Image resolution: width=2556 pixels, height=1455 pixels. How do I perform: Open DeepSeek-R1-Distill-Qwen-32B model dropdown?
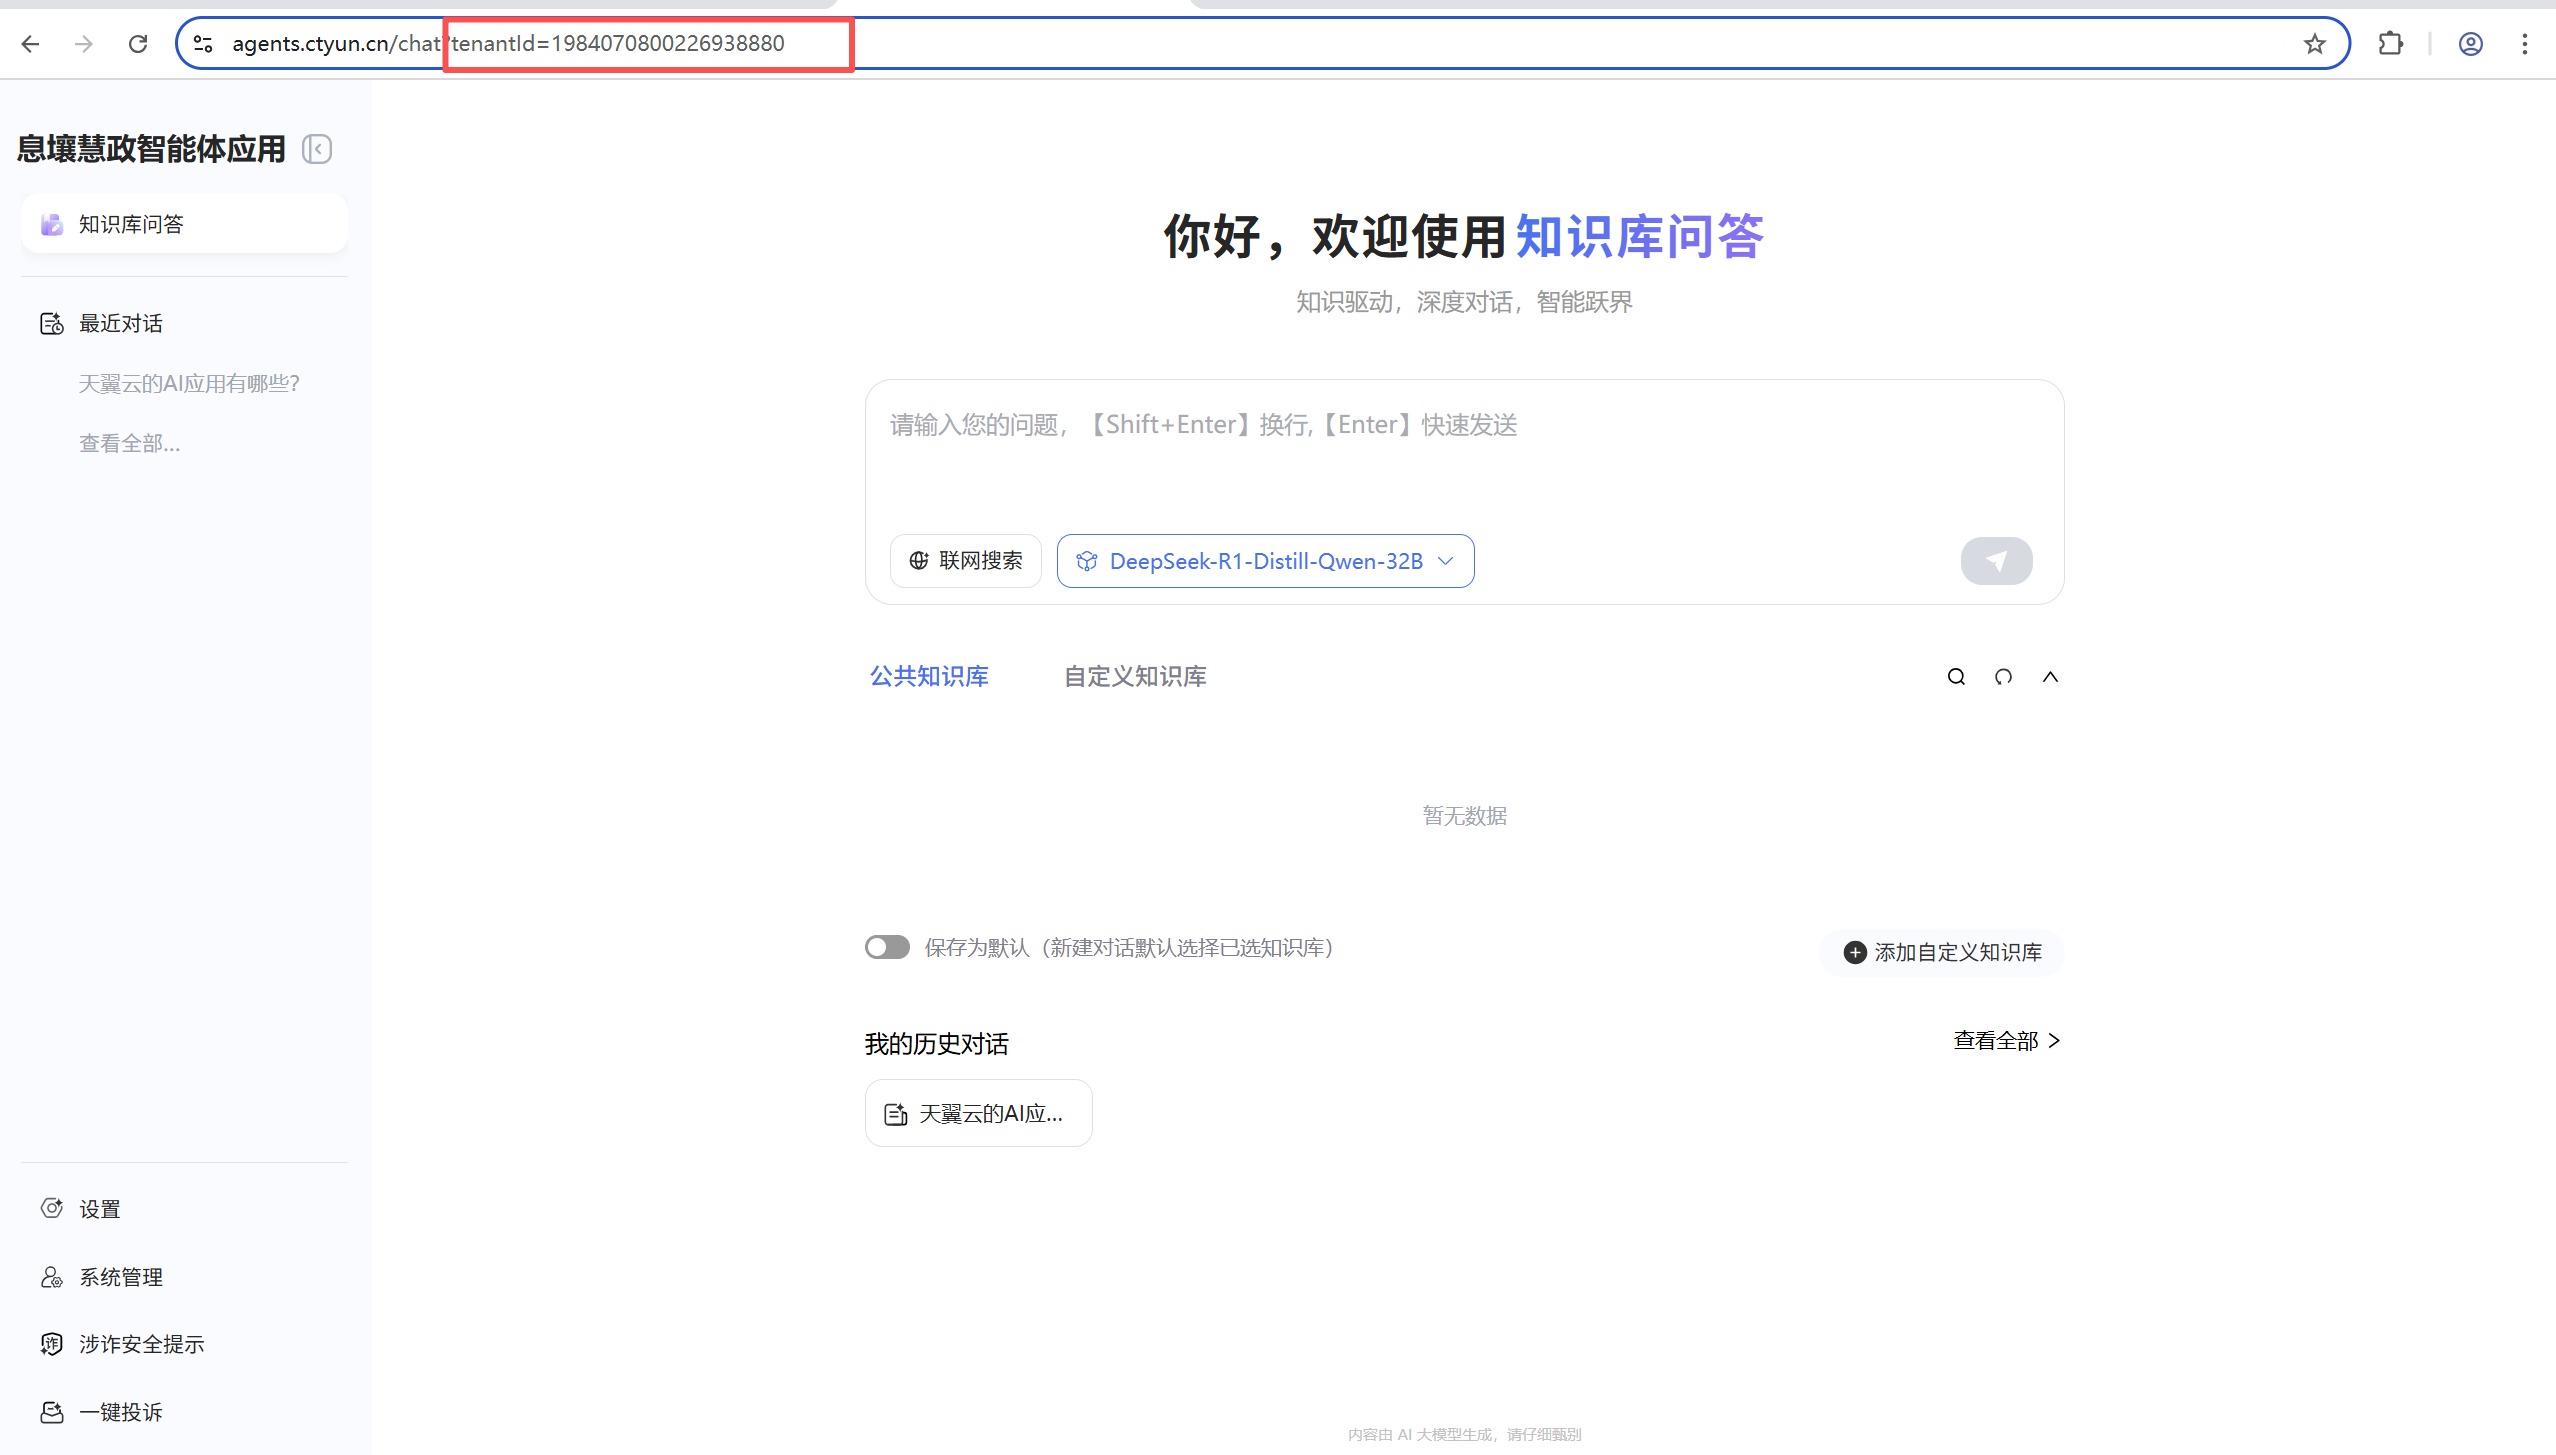pyautogui.click(x=1265, y=561)
